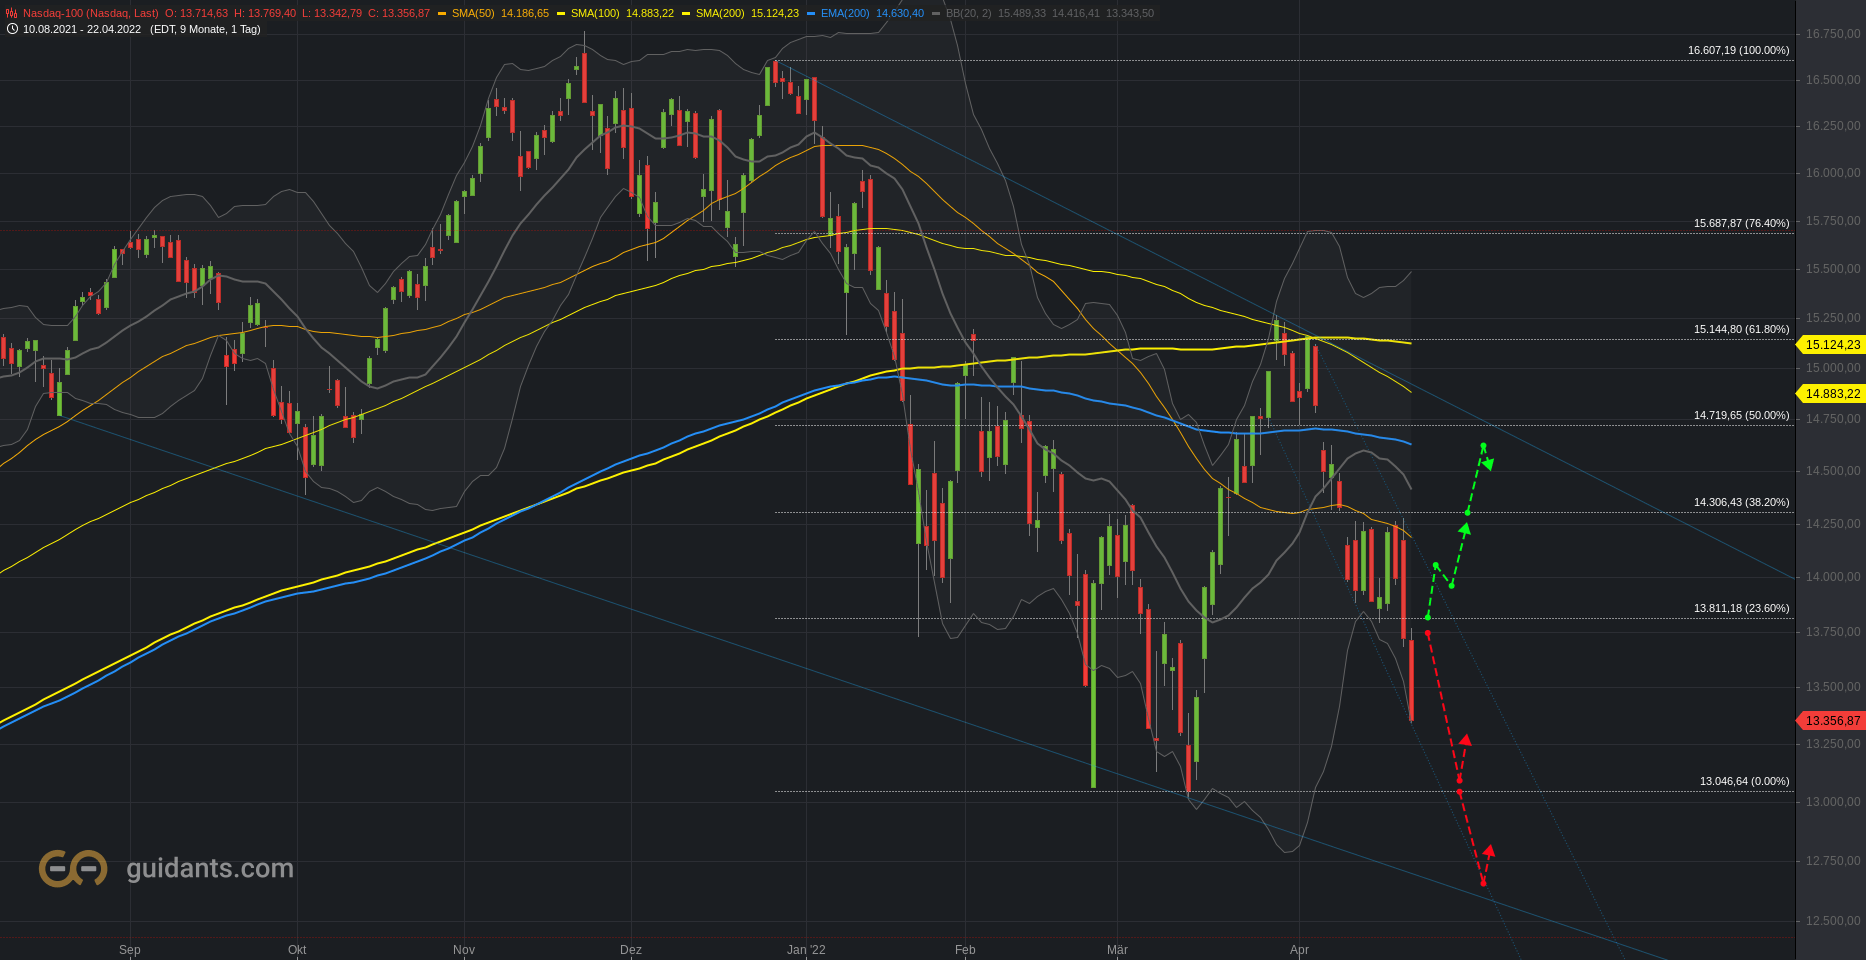Screen dimensions: 1866x960
Task: Click the red current price tag 13.356,87
Action: [1831, 721]
